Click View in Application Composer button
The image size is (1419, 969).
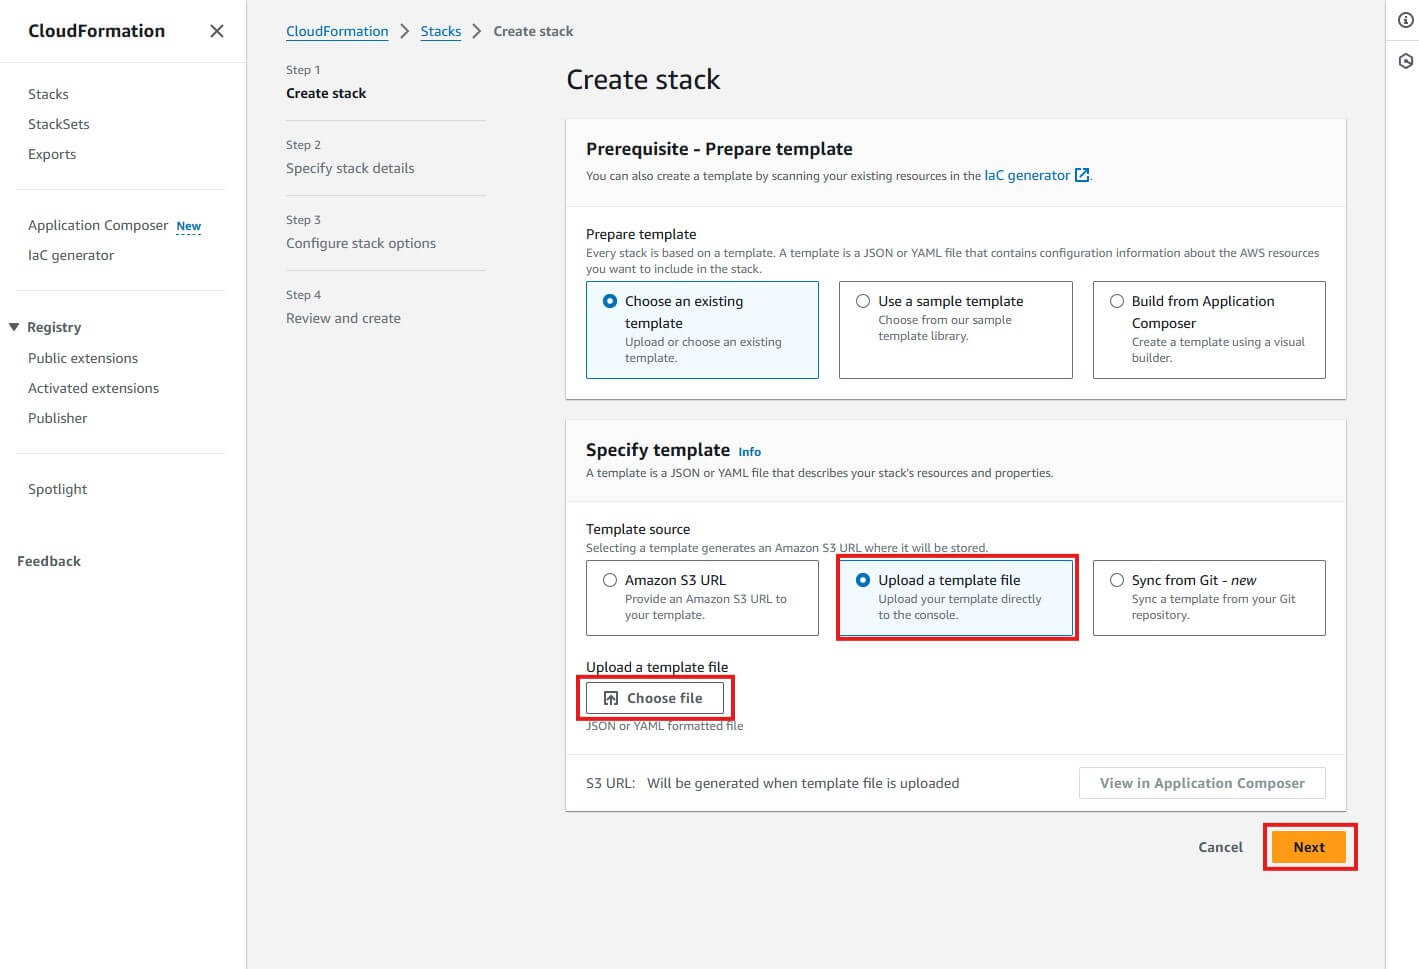[1202, 783]
